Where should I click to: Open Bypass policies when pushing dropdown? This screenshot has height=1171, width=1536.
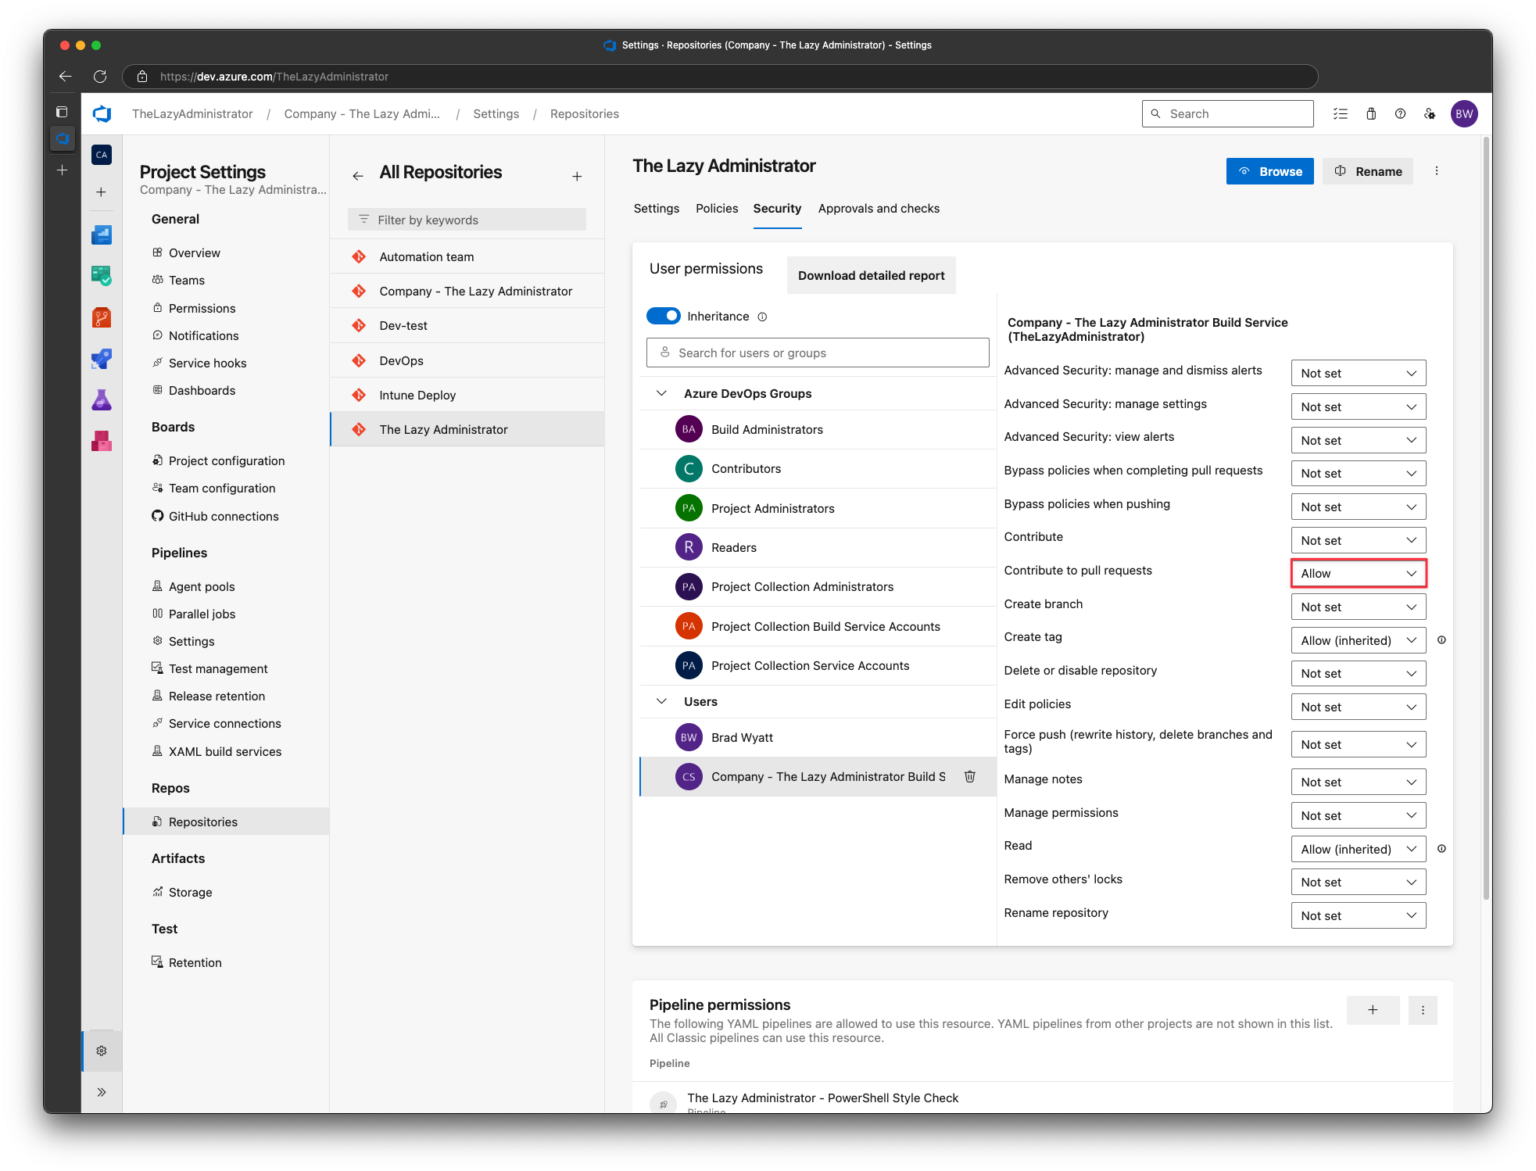tap(1358, 507)
